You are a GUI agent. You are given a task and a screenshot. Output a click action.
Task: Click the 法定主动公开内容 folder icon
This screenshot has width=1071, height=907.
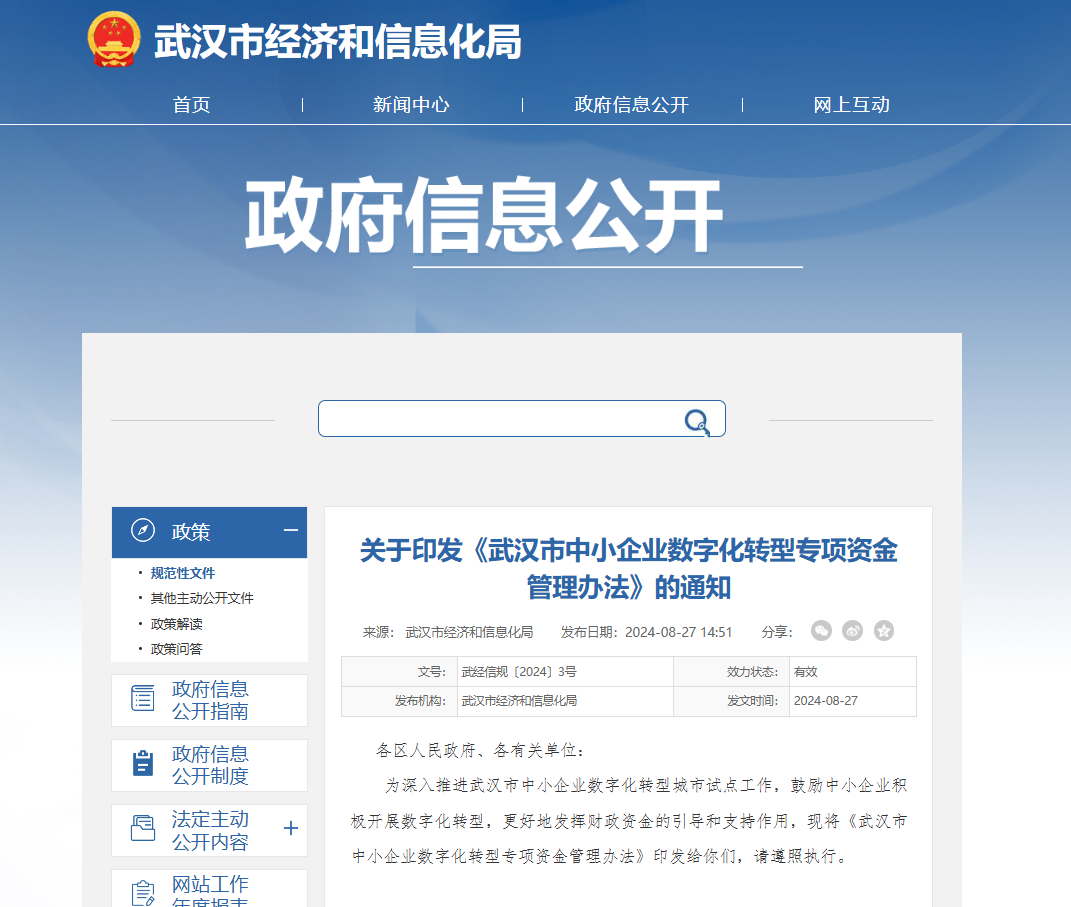pos(143,829)
